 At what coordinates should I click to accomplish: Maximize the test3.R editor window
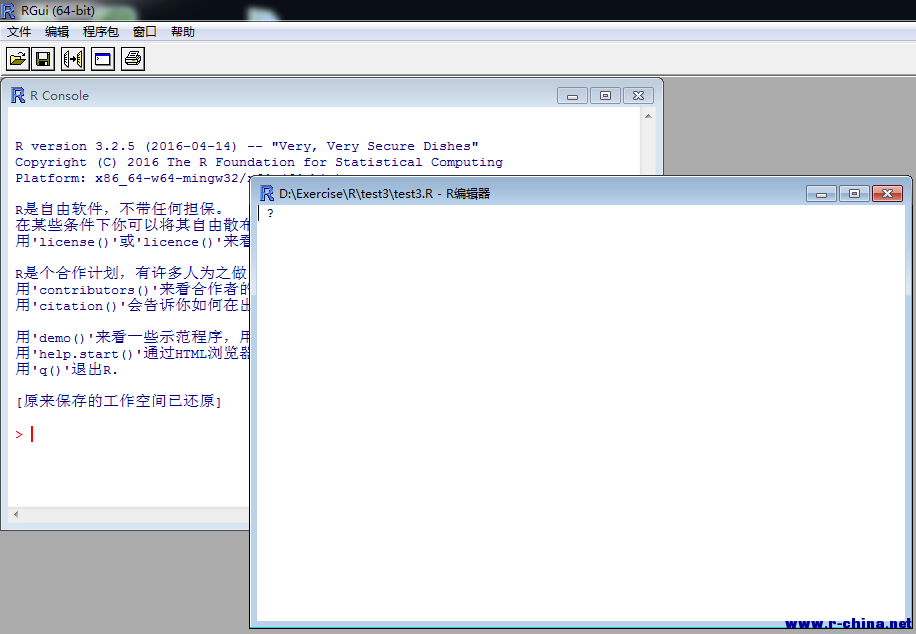pos(854,193)
